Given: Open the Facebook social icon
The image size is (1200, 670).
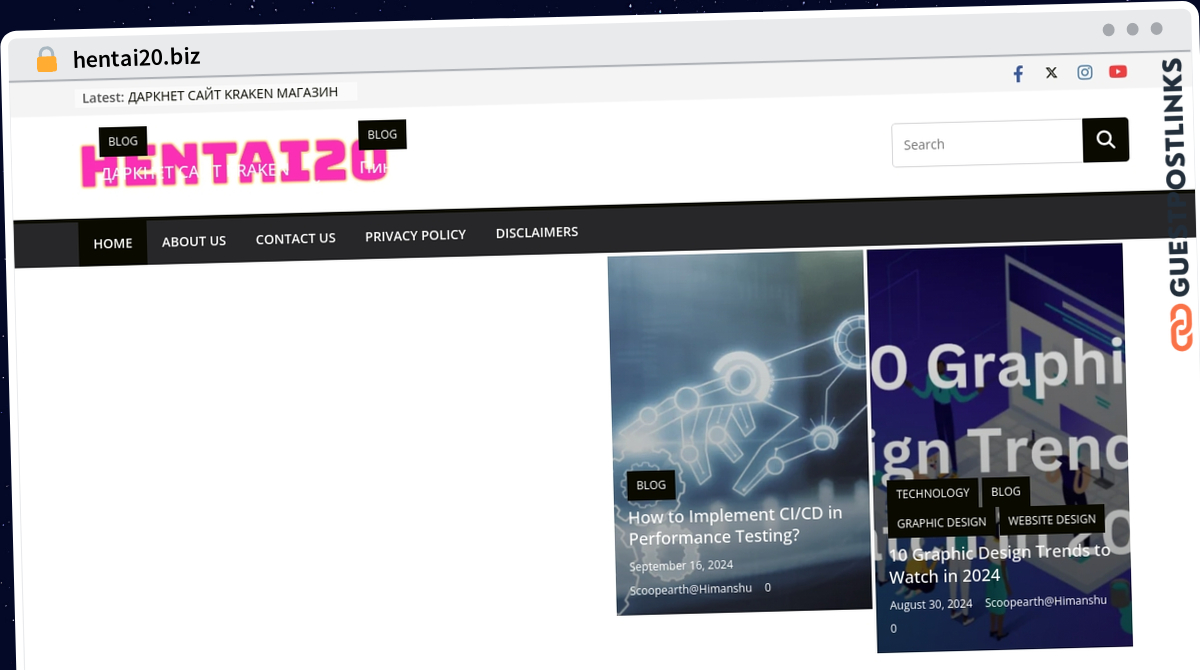Looking at the screenshot, I should tap(1018, 73).
